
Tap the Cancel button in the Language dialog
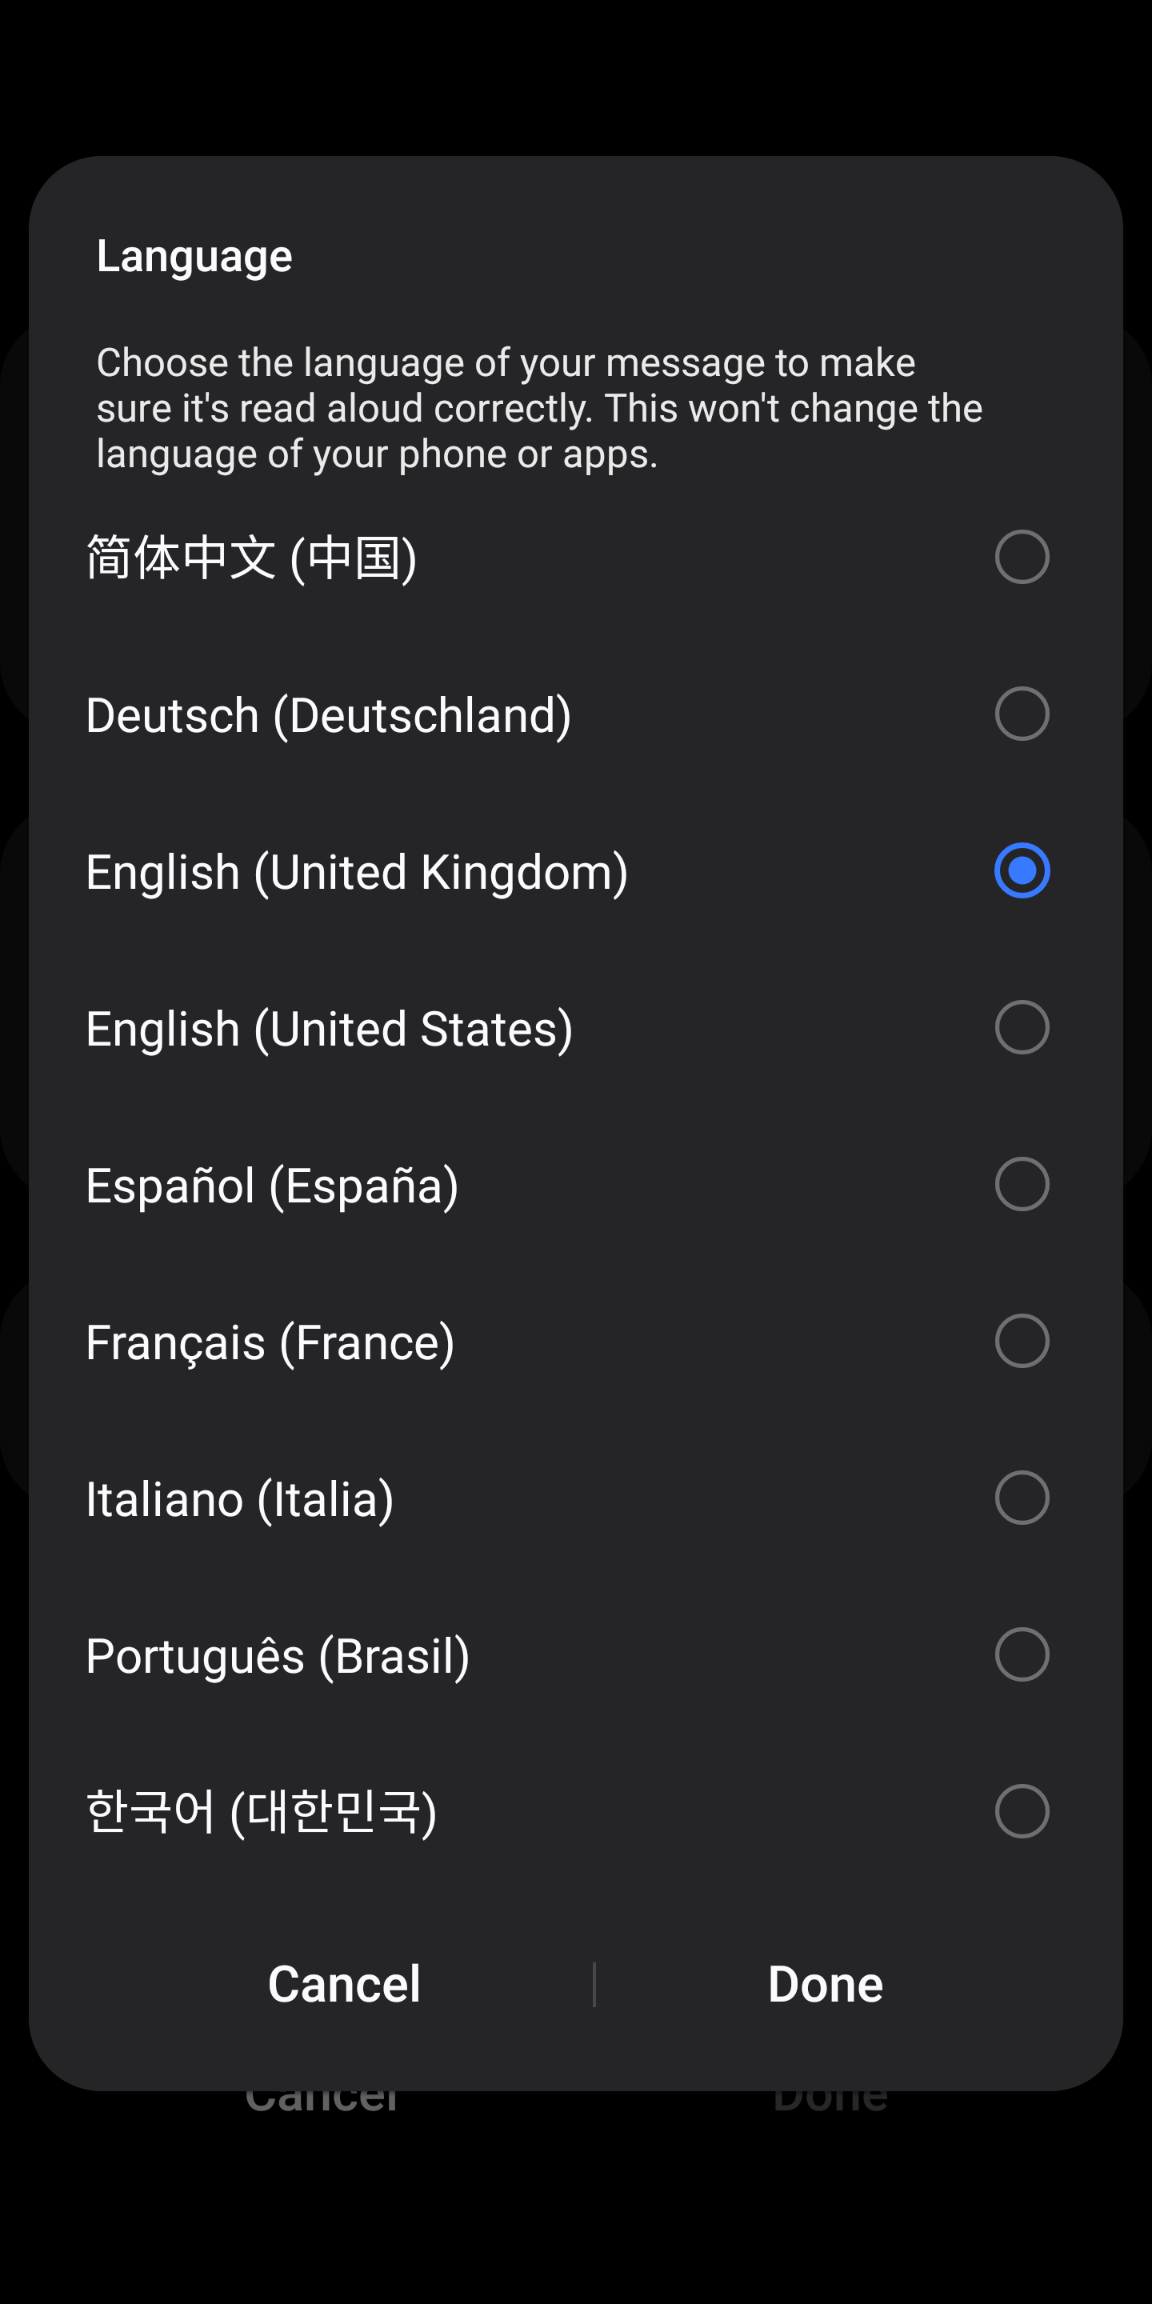[x=344, y=1985]
